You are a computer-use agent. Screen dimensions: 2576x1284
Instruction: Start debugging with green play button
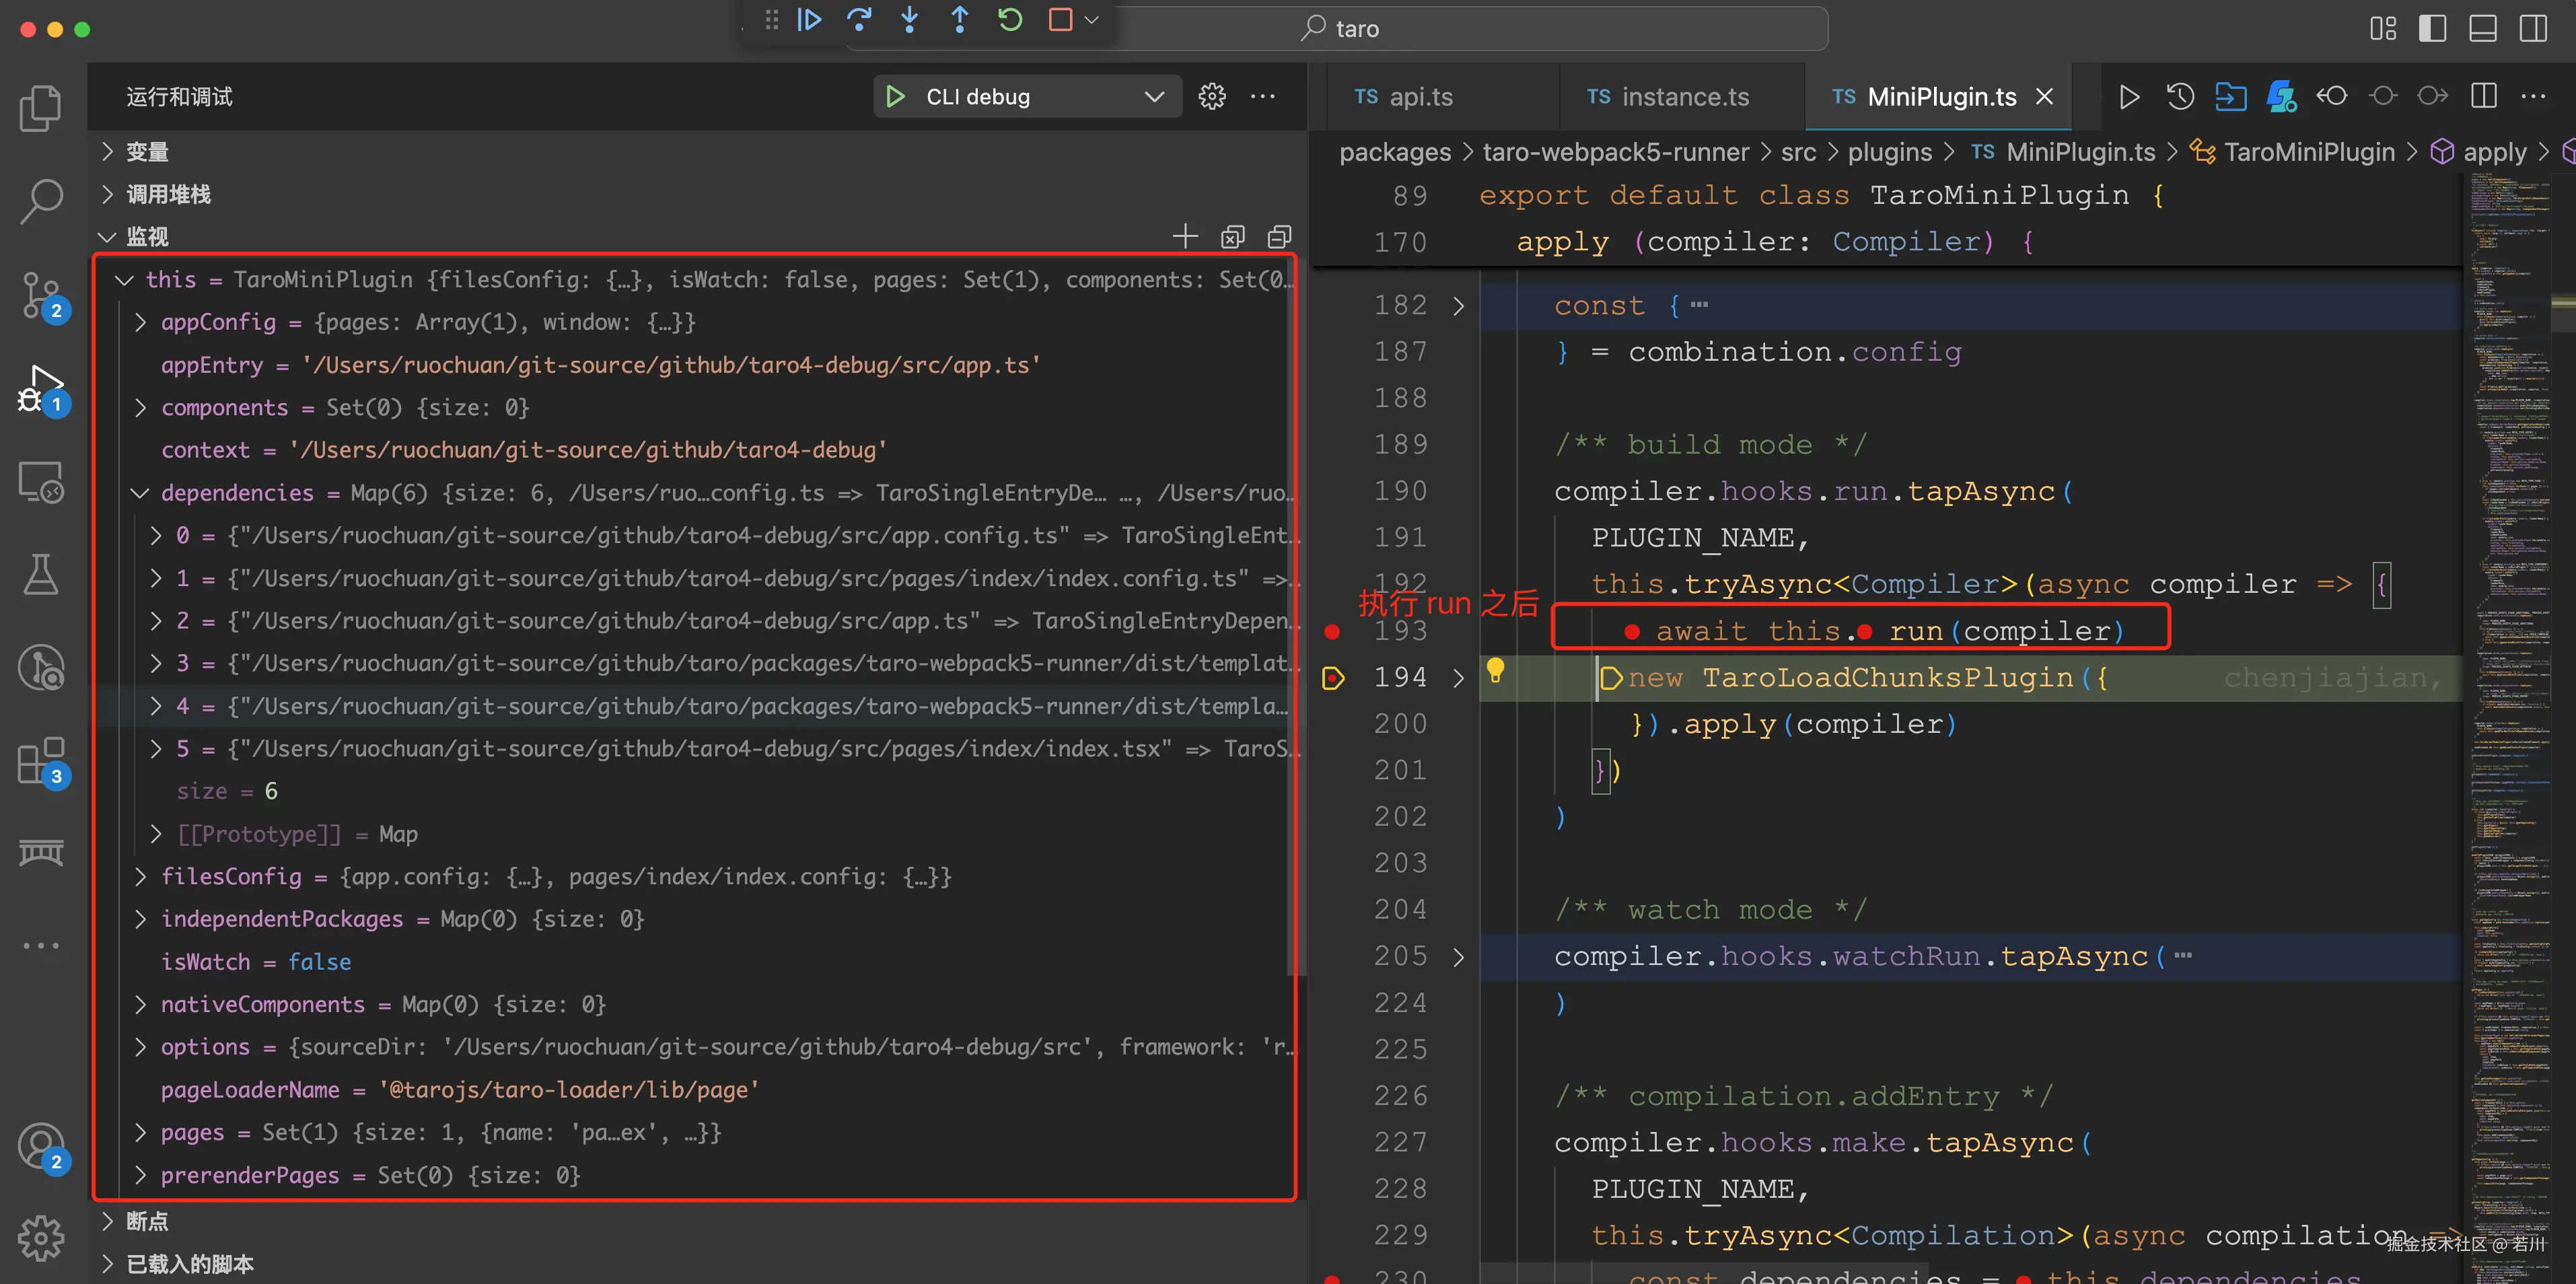tap(895, 96)
